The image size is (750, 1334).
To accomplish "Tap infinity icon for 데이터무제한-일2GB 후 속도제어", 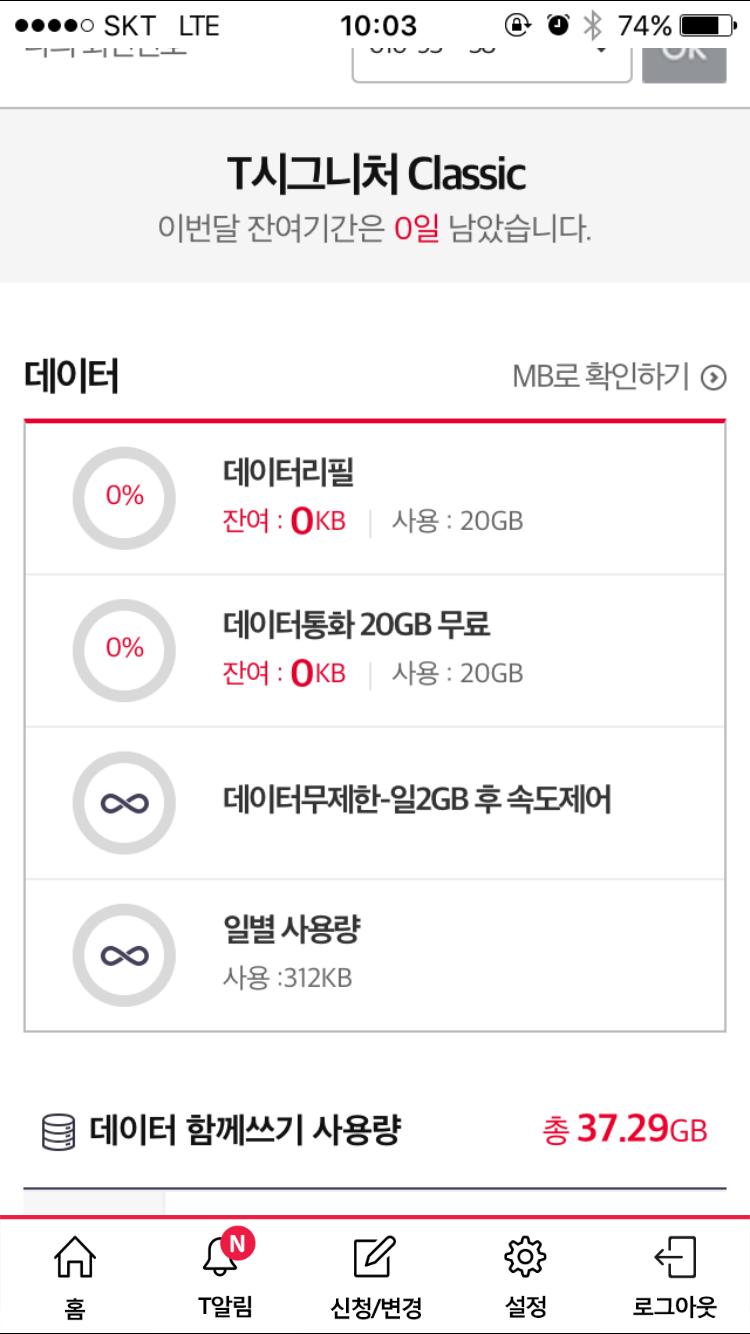I will [x=124, y=802].
